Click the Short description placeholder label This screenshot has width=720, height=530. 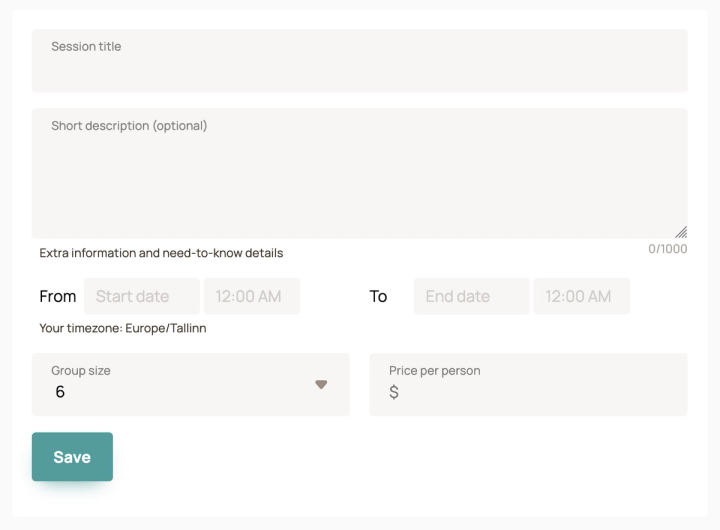(129, 126)
